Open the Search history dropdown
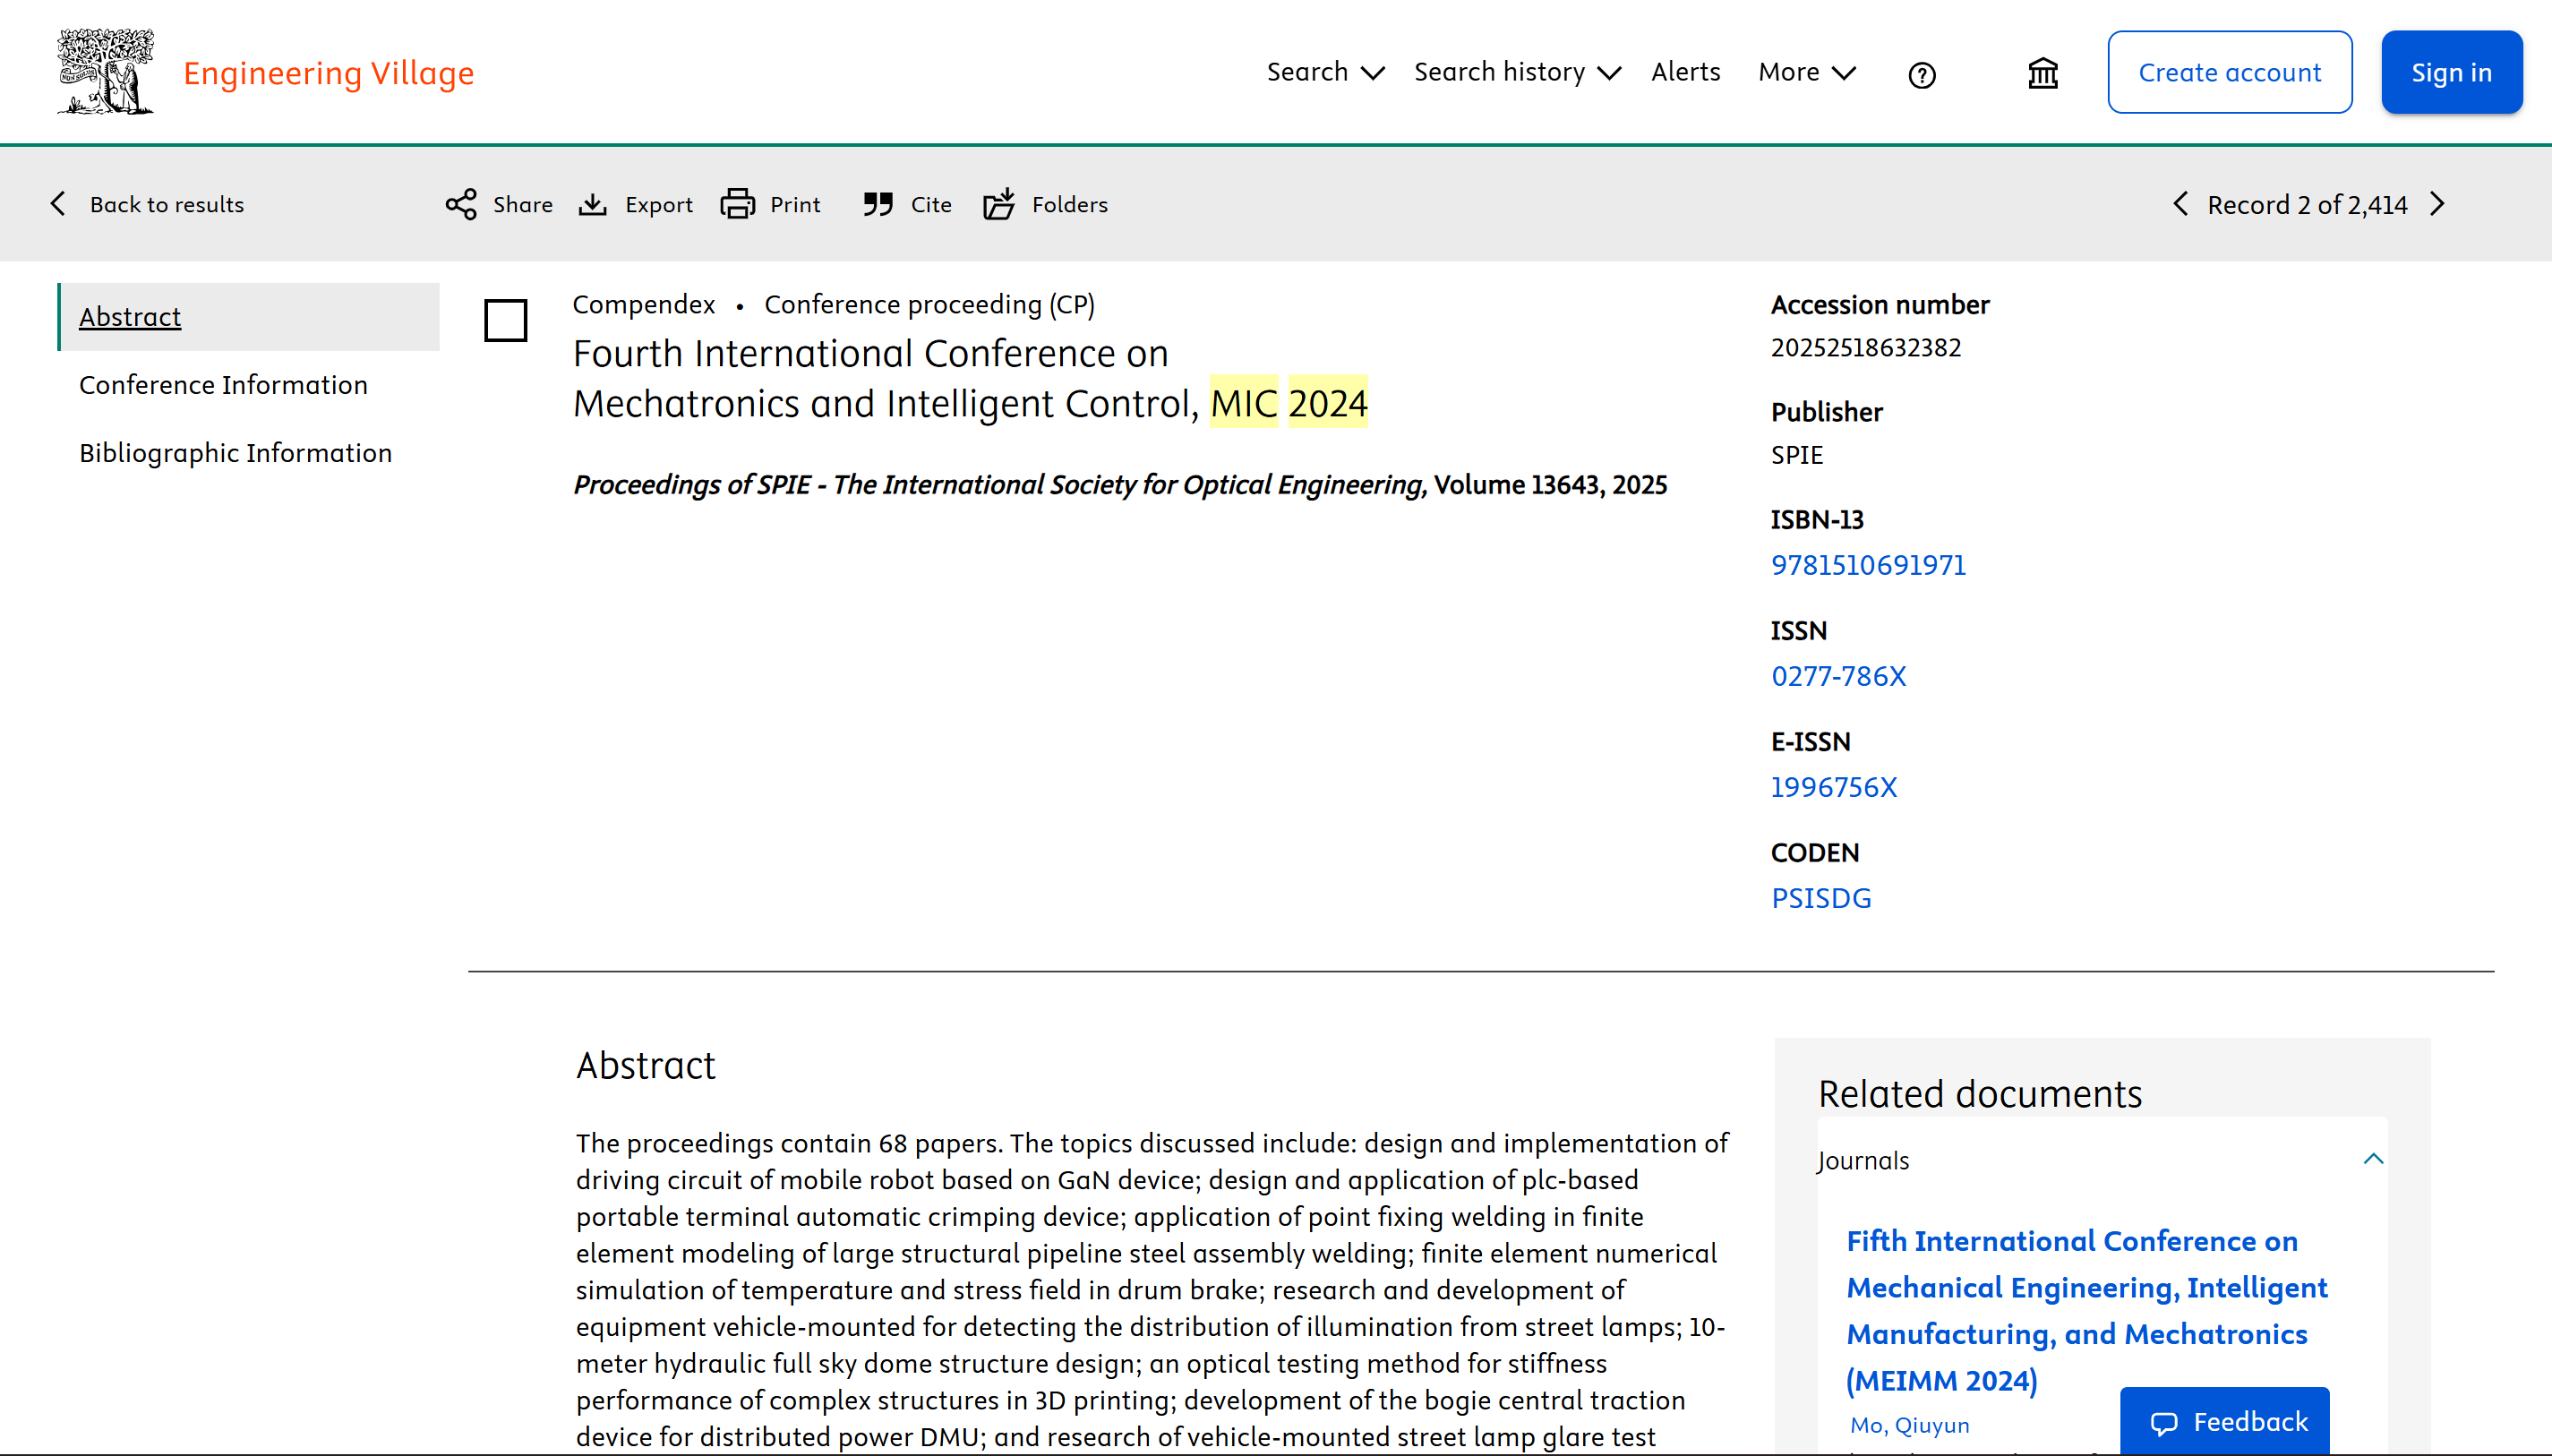2552x1456 pixels. click(x=1516, y=72)
